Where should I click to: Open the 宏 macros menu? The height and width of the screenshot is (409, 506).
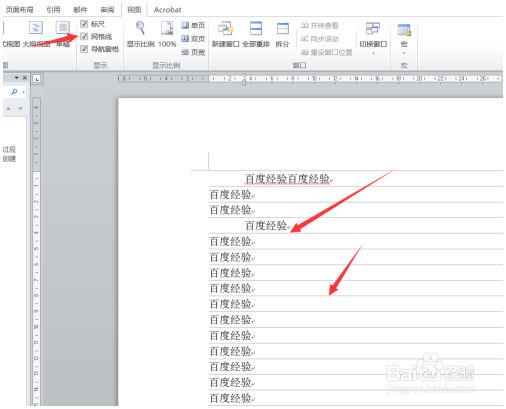tap(404, 38)
